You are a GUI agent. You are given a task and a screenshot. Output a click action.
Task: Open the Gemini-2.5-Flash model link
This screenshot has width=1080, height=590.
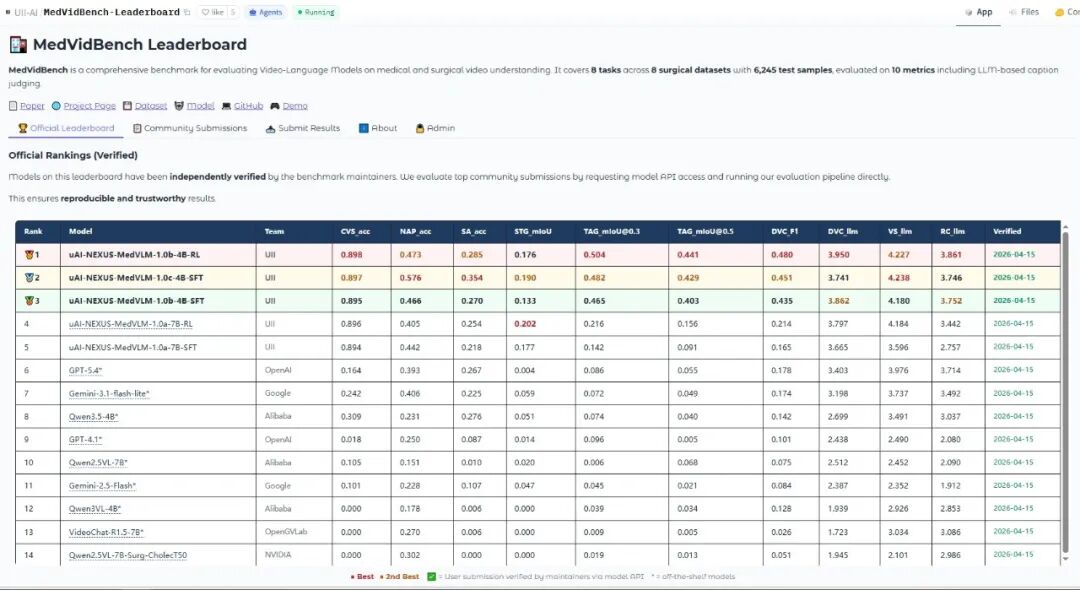click(103, 485)
